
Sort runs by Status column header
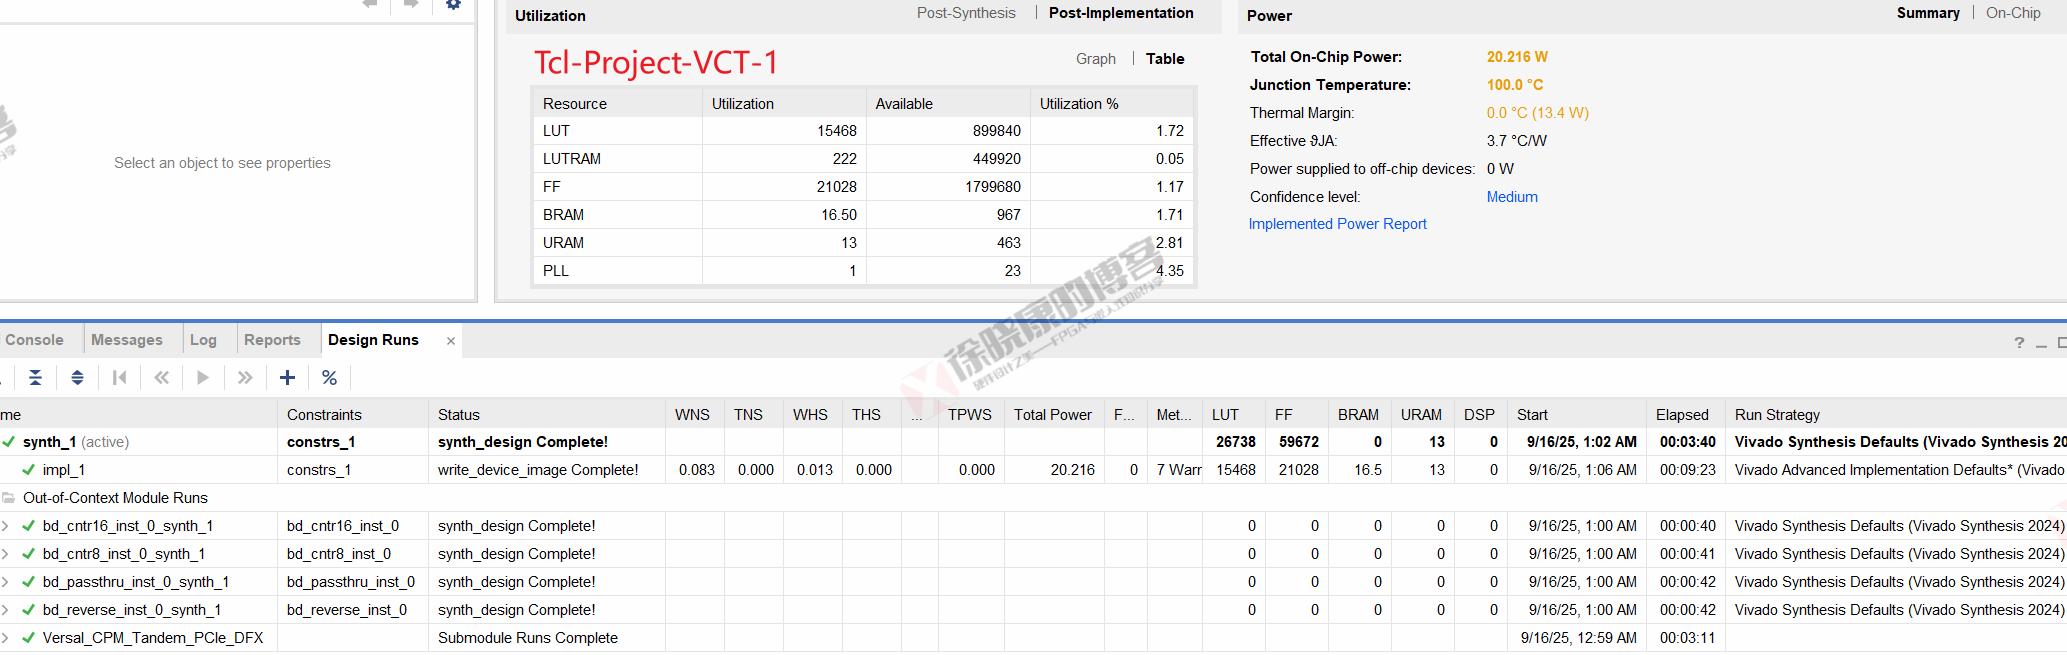click(x=547, y=414)
